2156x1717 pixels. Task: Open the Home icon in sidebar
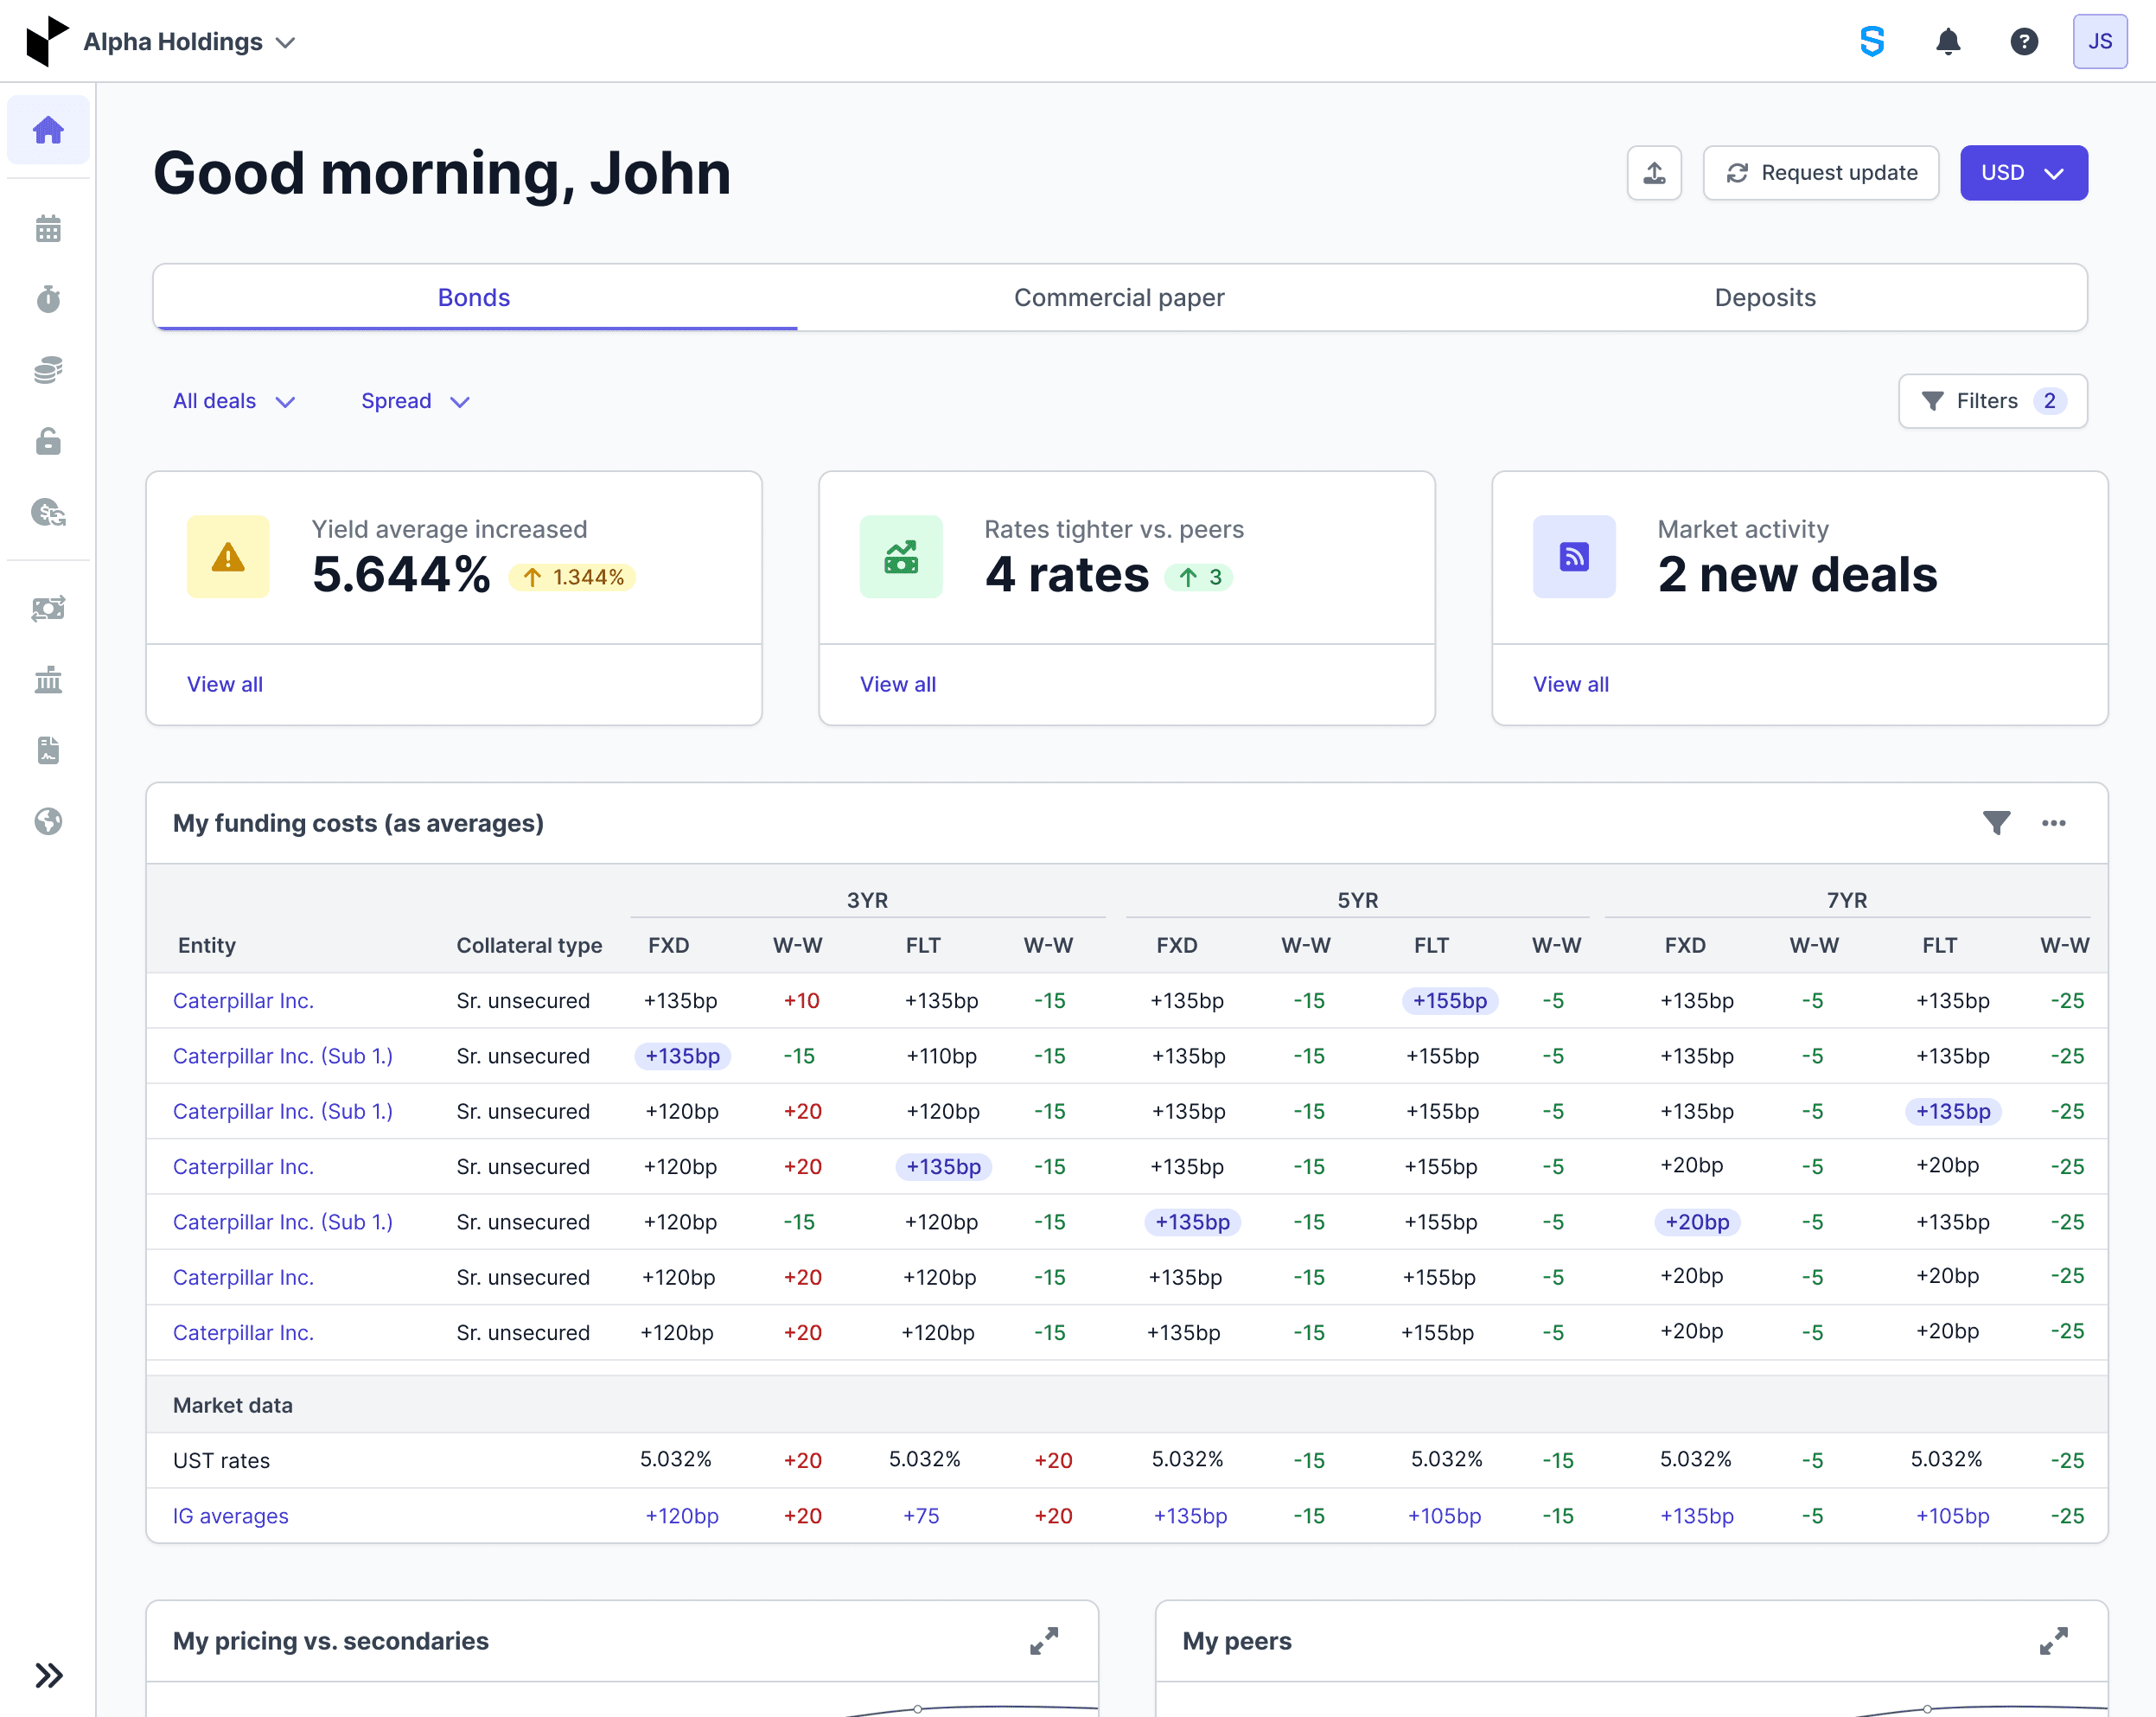pyautogui.click(x=48, y=130)
